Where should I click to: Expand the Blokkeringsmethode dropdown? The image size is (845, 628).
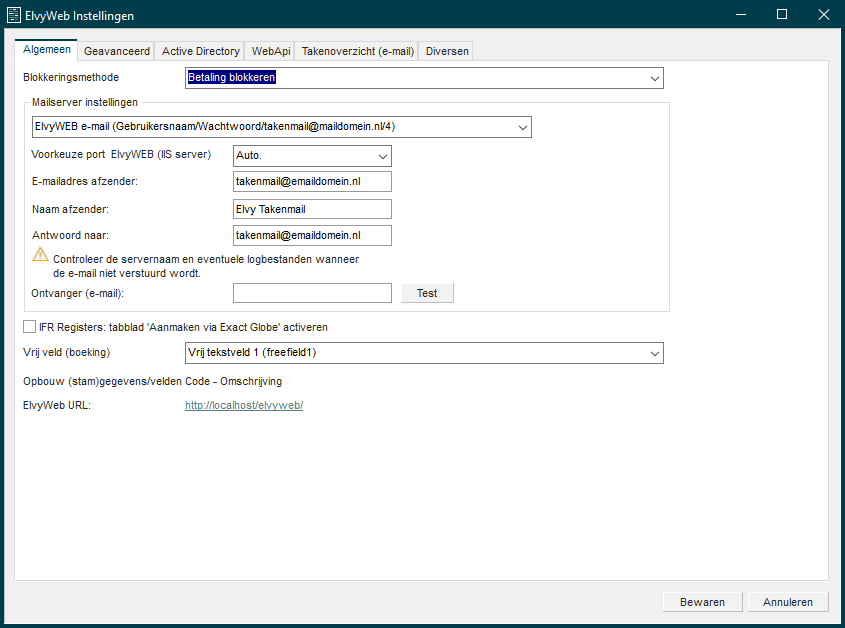pyautogui.click(x=424, y=78)
